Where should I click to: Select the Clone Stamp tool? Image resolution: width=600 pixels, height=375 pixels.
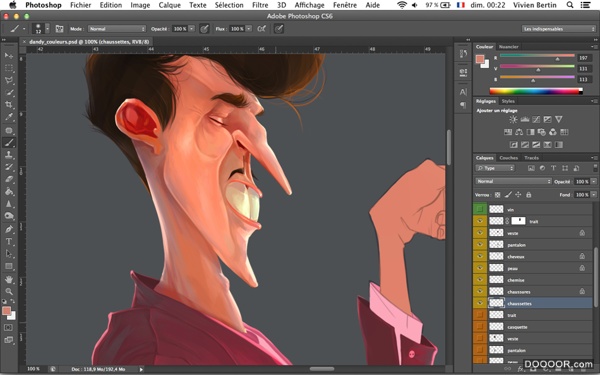(x=9, y=155)
